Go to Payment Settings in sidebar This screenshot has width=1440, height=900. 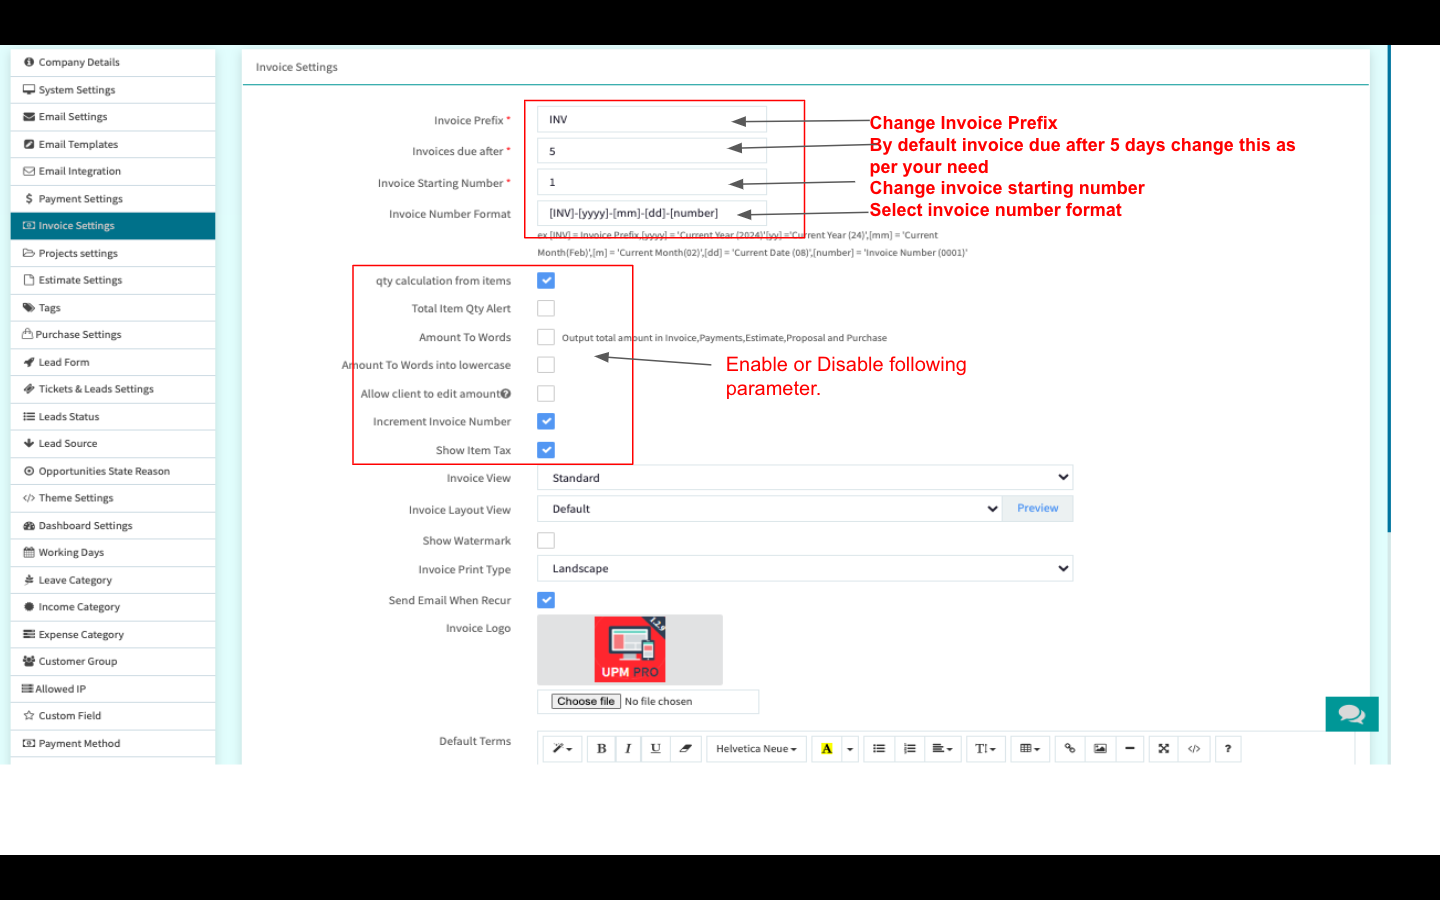coord(80,199)
